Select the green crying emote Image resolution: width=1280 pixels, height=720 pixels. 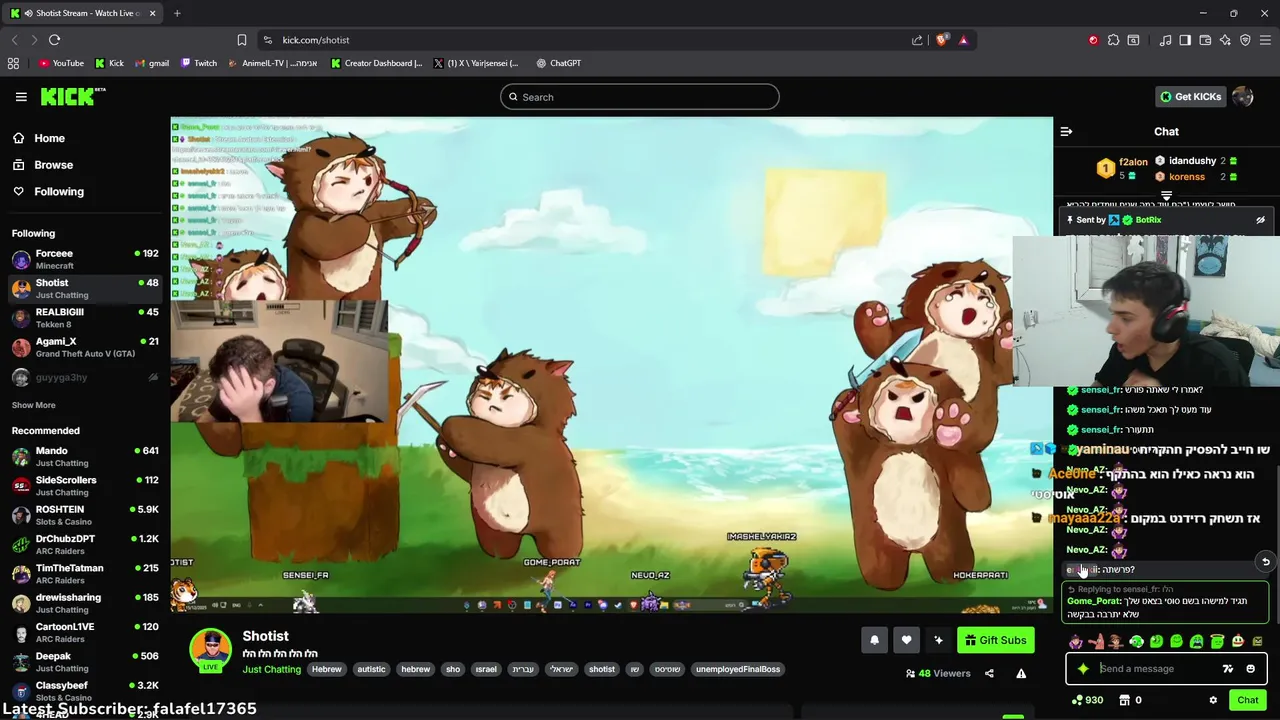(1197, 641)
